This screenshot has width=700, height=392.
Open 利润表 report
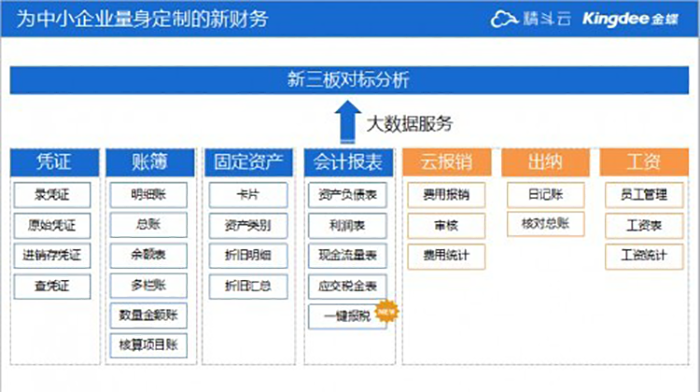point(348,225)
